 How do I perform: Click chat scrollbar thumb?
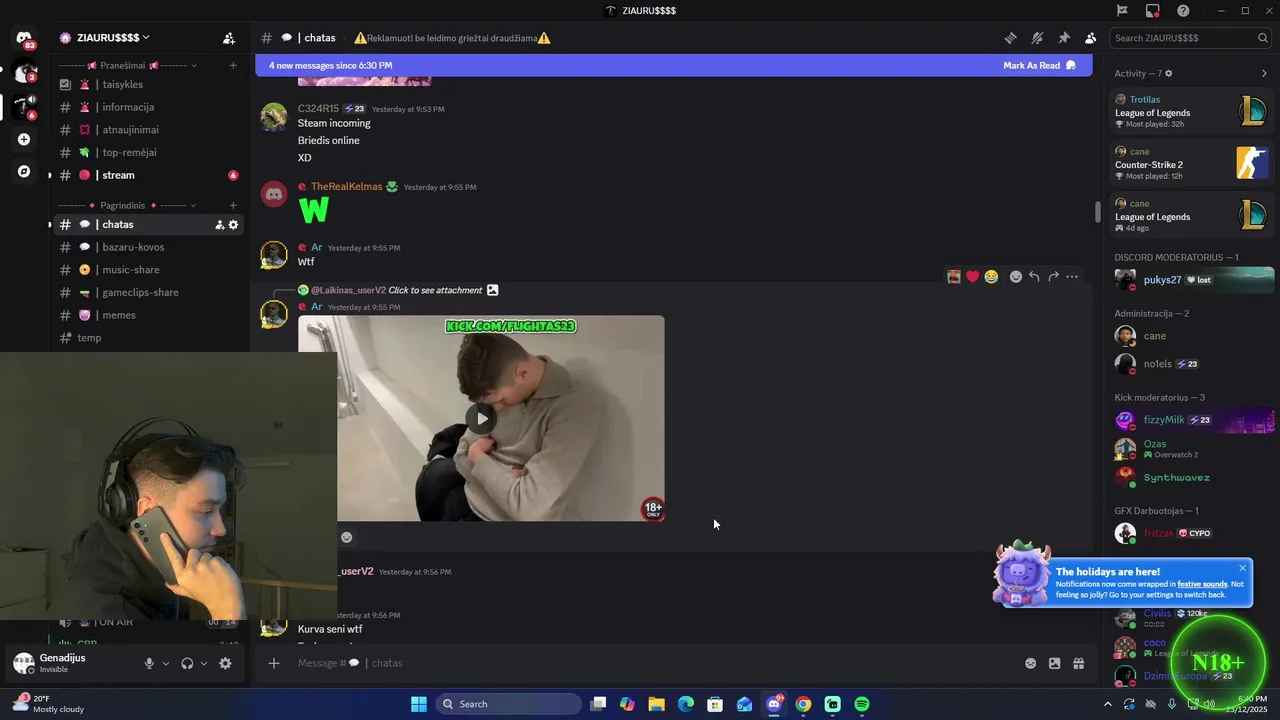tap(1097, 212)
